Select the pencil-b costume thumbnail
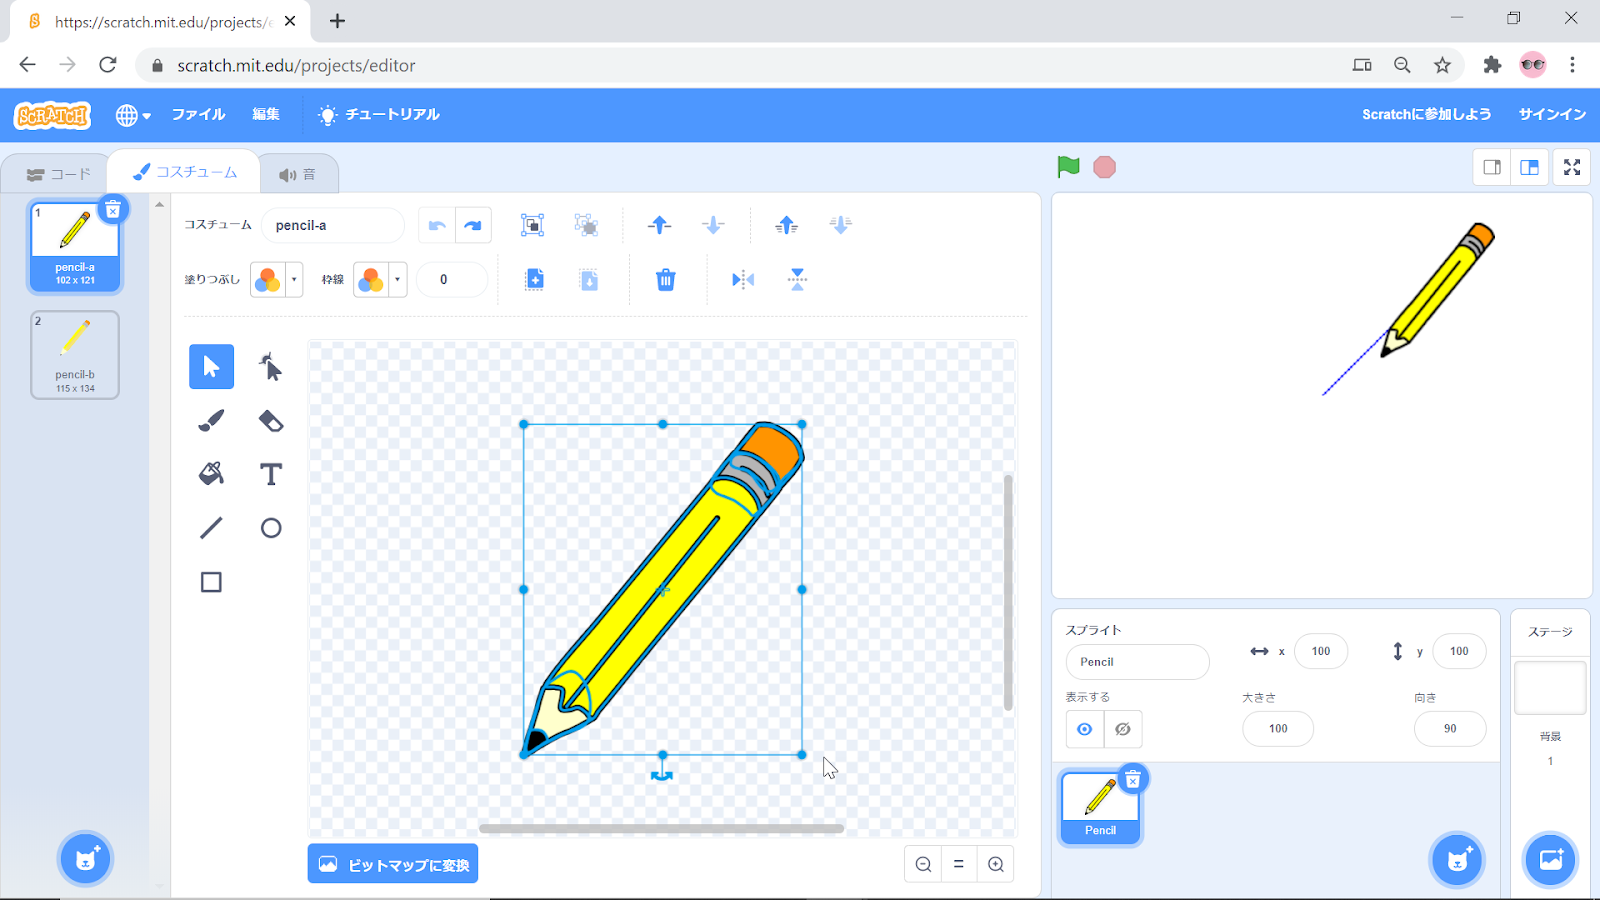 coord(75,355)
